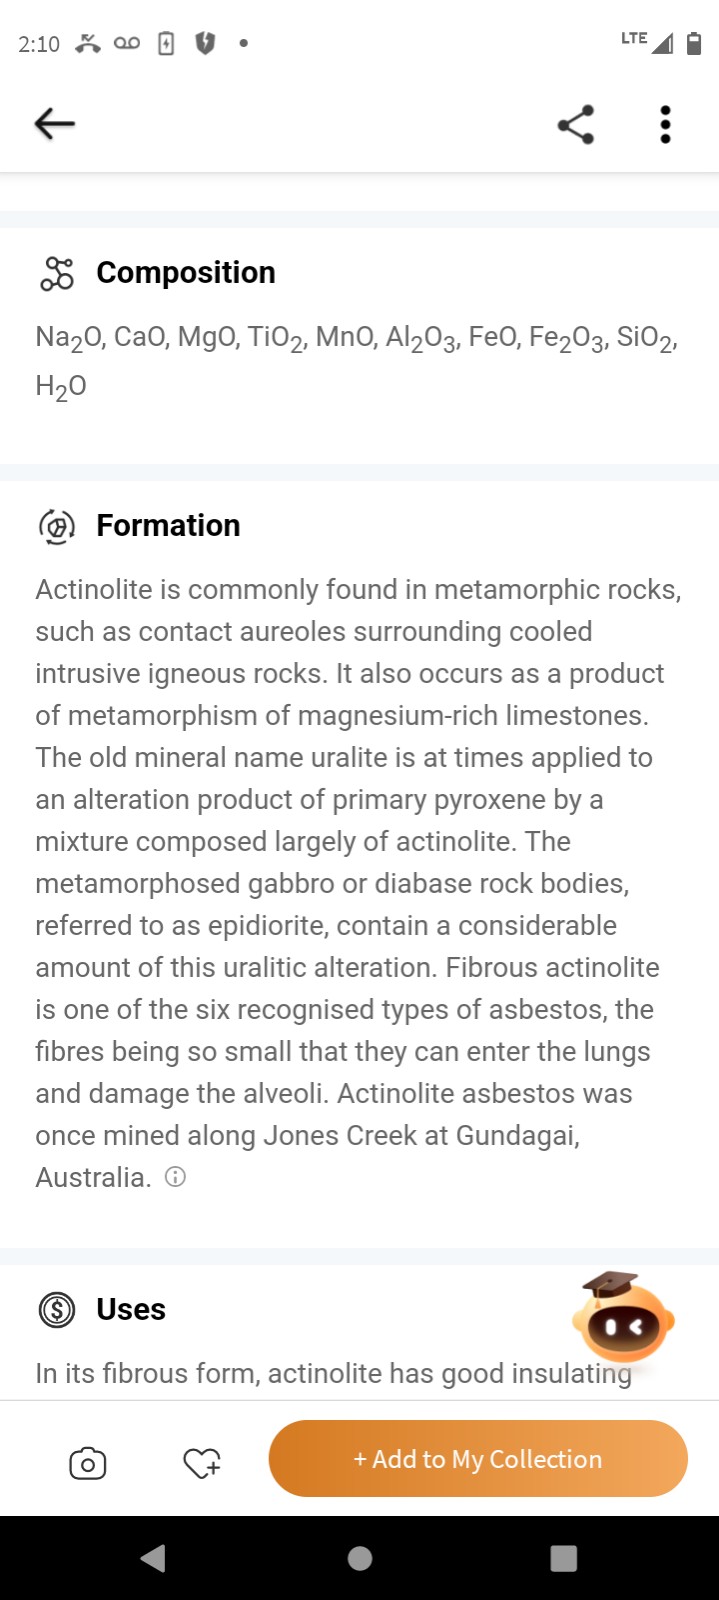
Task: Tap the Formation paragraph text
Action: click(359, 883)
